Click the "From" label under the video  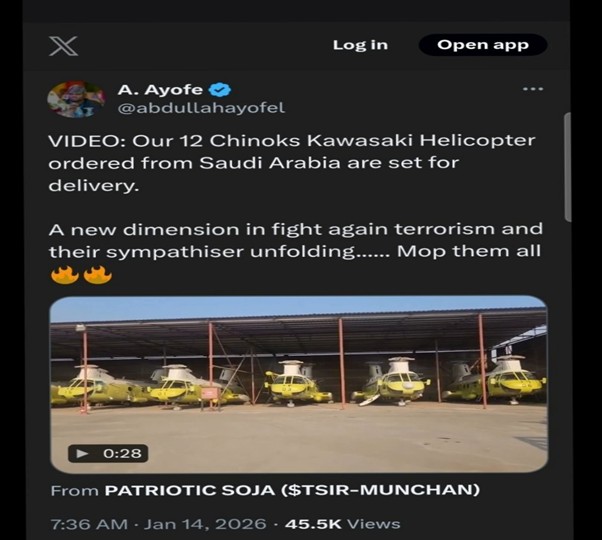(x=73, y=490)
